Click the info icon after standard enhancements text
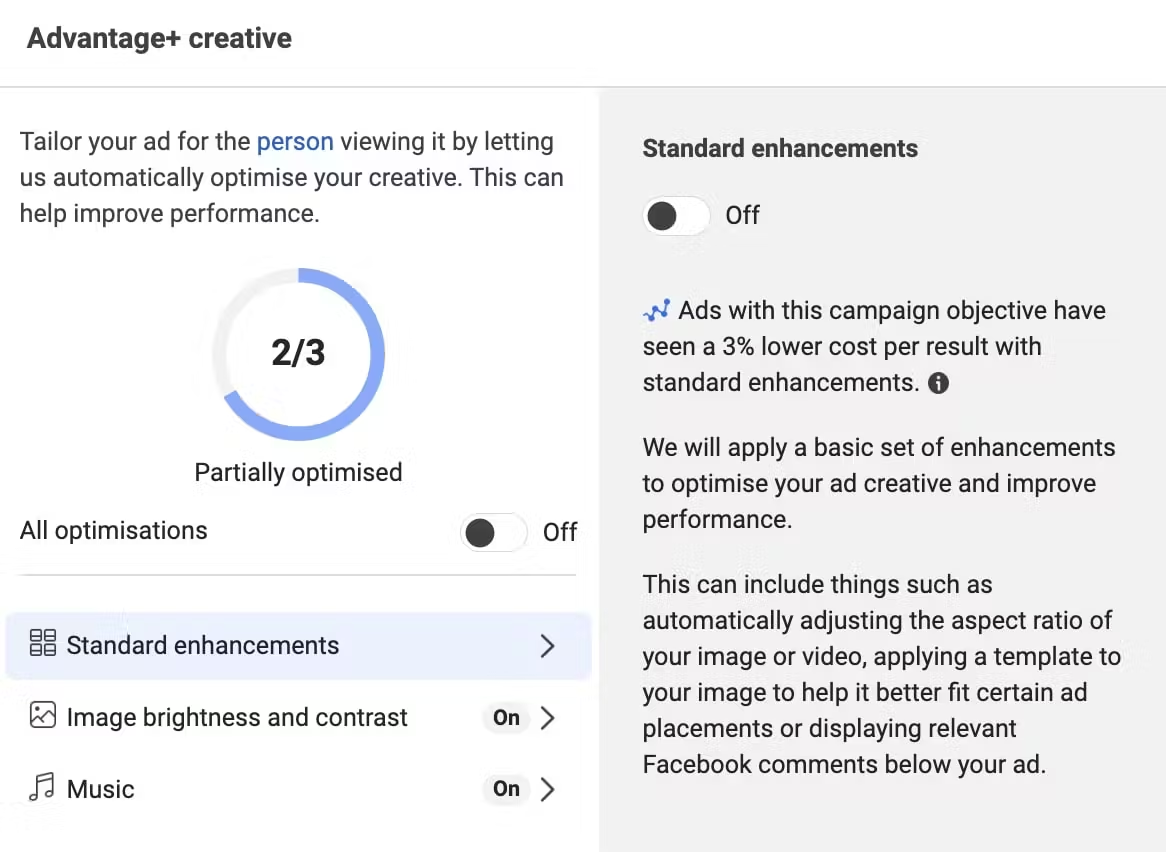The image size is (1166, 852). tap(938, 383)
